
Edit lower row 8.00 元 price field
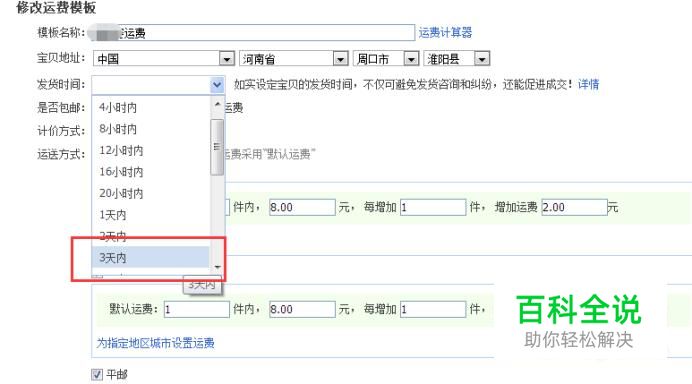302,309
